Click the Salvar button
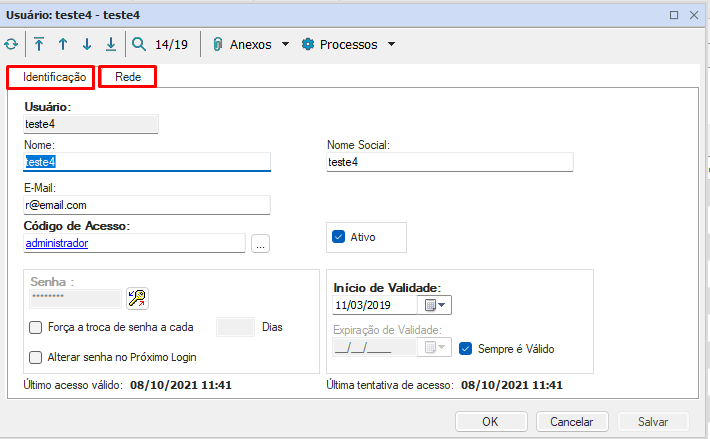 [653, 422]
